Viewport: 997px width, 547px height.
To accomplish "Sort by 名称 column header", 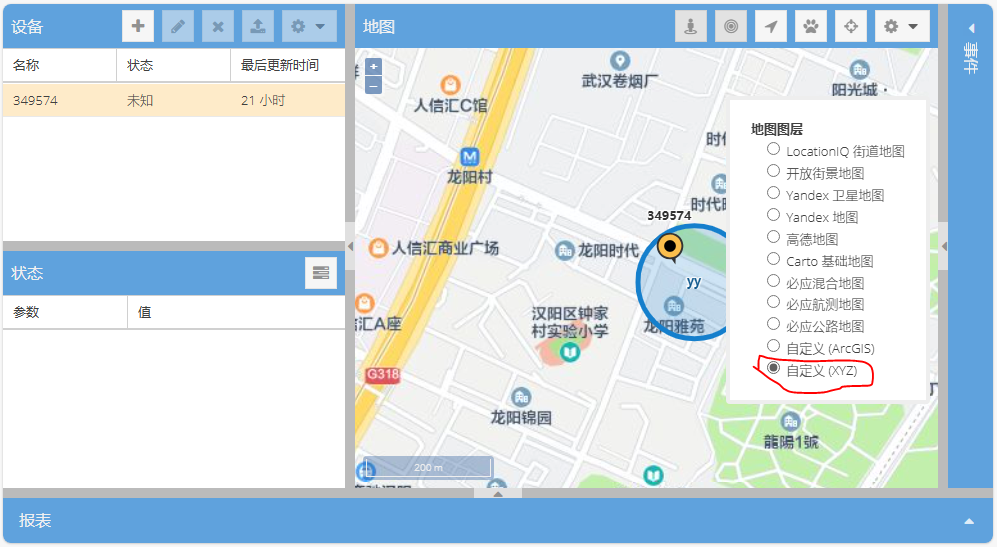I will click(x=60, y=65).
